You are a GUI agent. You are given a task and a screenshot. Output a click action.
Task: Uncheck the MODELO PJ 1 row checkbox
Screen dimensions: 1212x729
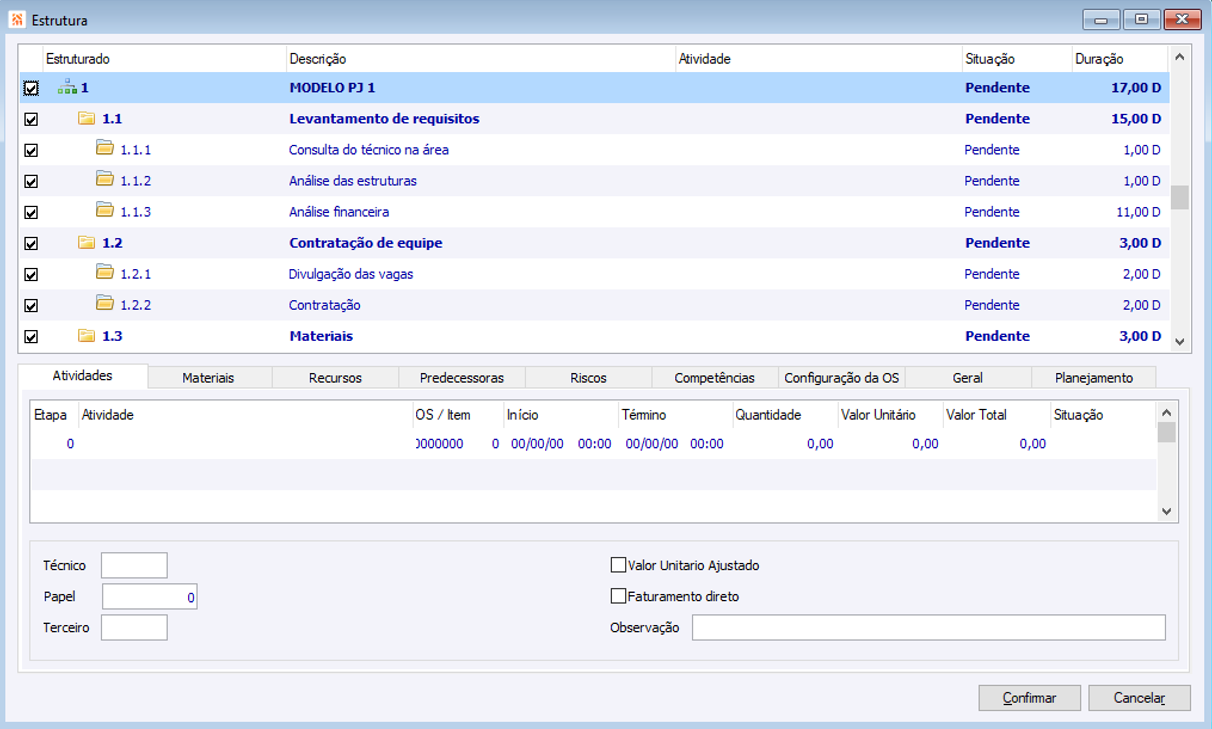click(31, 88)
